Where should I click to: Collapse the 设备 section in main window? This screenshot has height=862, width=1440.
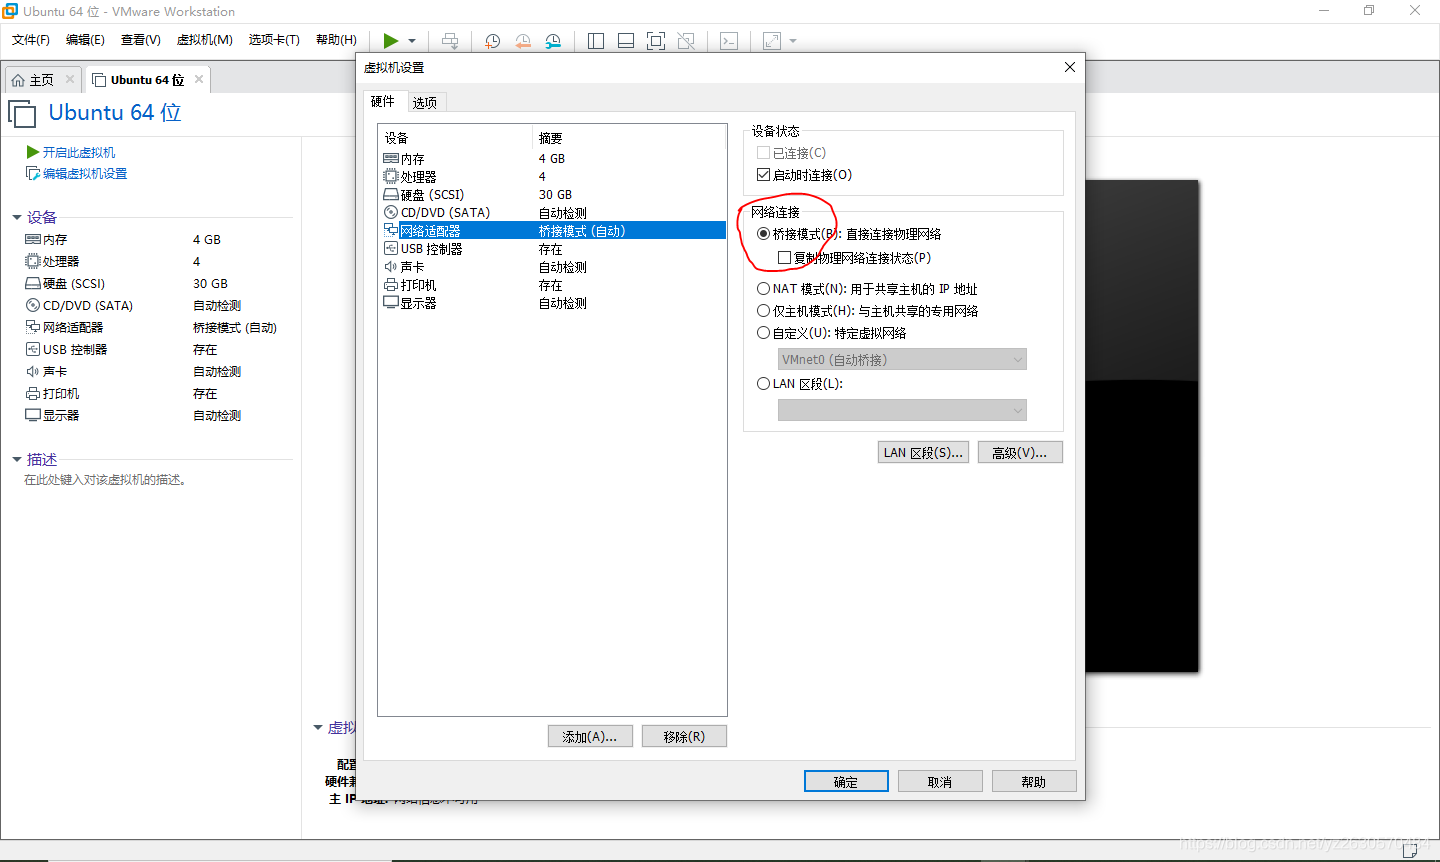pyautogui.click(x=17, y=217)
